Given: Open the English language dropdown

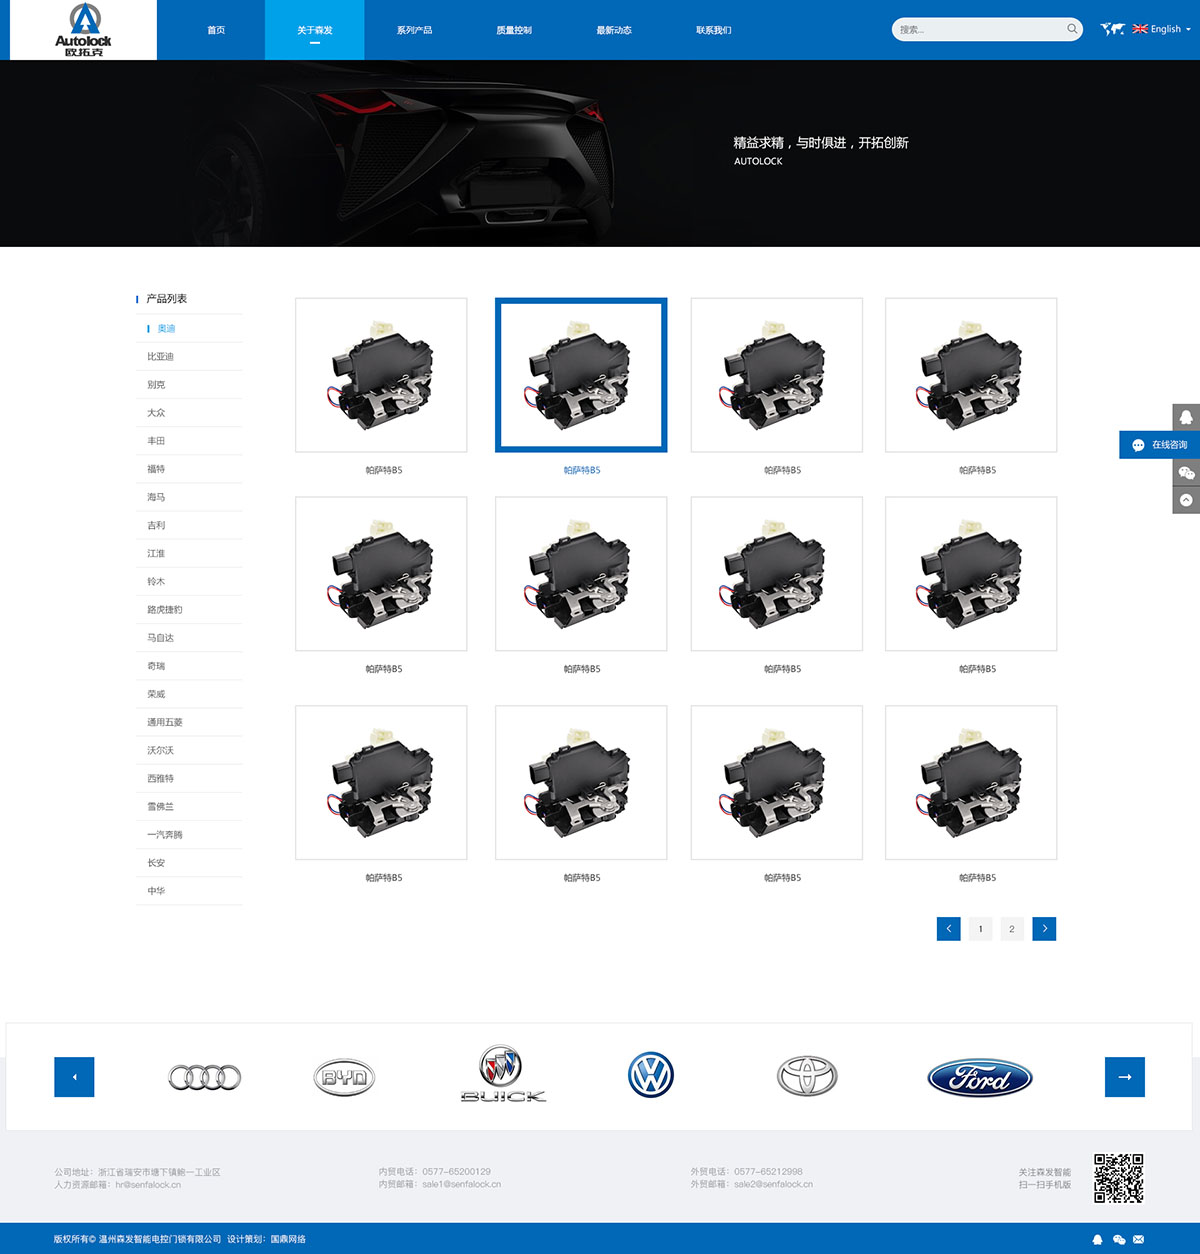Looking at the screenshot, I should [x=1161, y=29].
